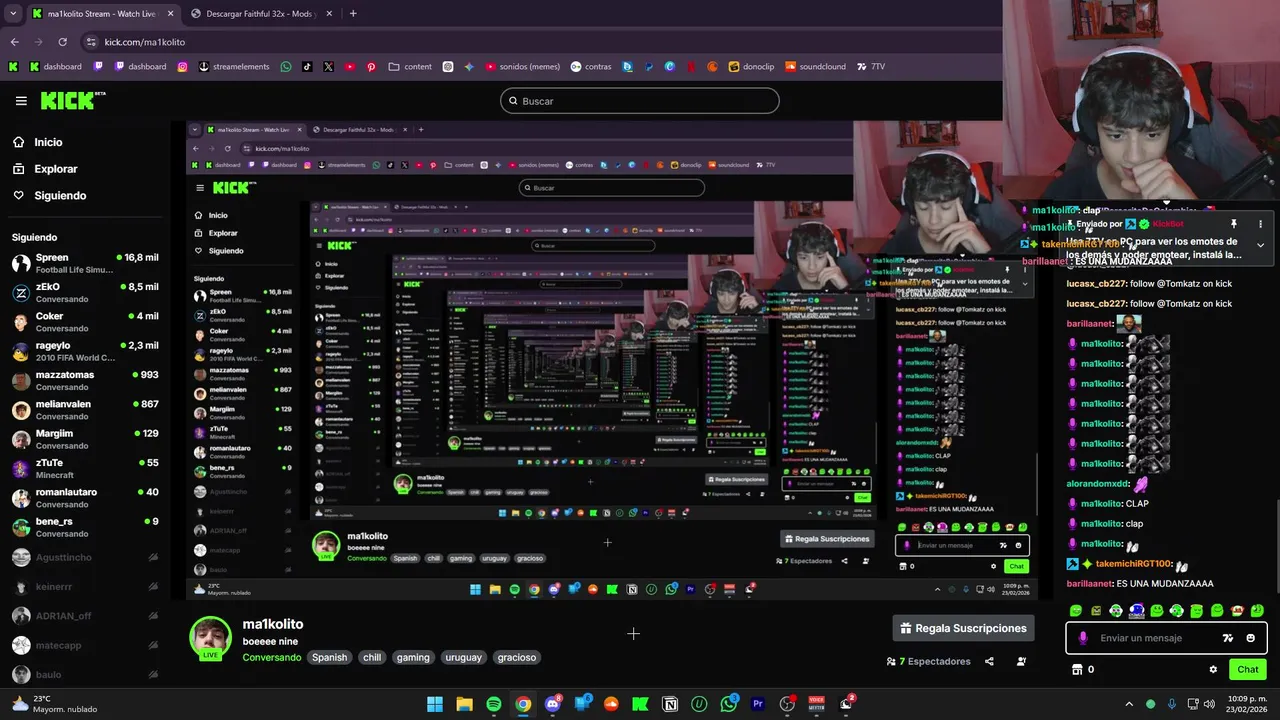Open the 7TV bookmark
This screenshot has width=1280, height=720.
click(870, 67)
